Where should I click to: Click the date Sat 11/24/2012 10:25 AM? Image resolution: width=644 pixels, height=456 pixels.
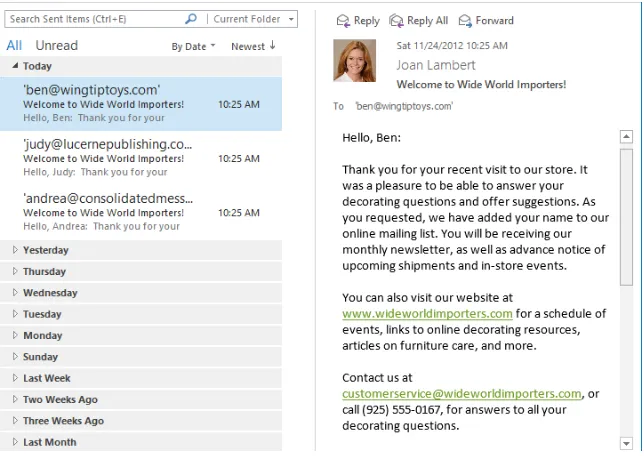452,46
